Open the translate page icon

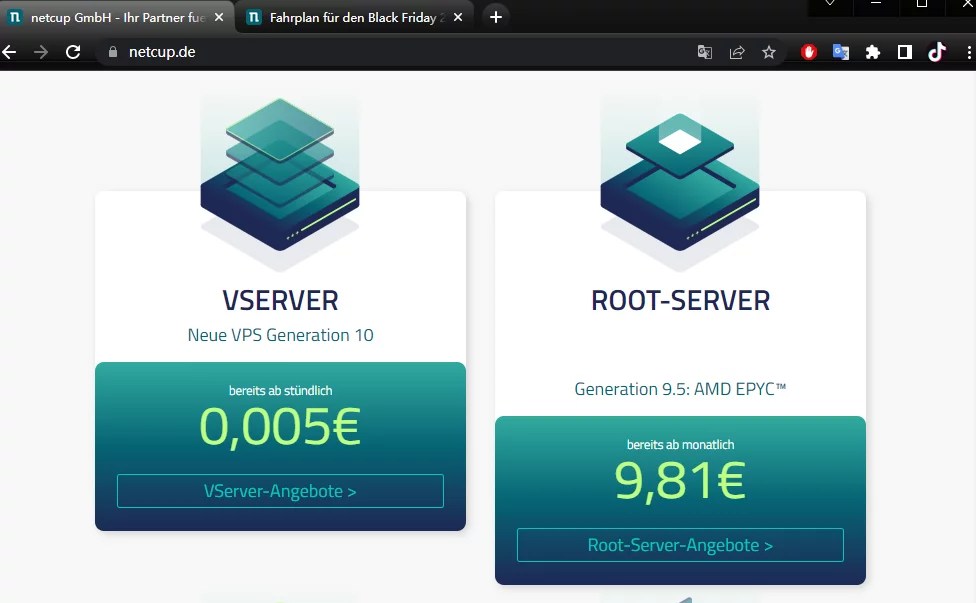click(x=705, y=52)
